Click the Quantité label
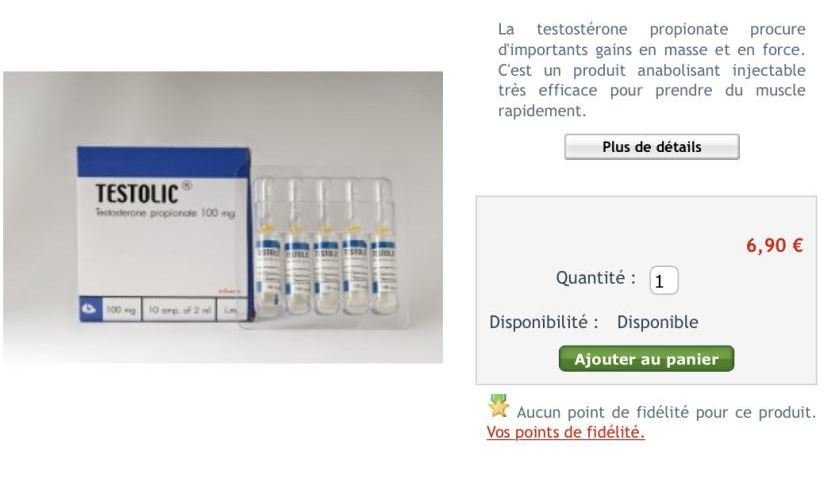Screen dimensions: 825x479 [596, 278]
